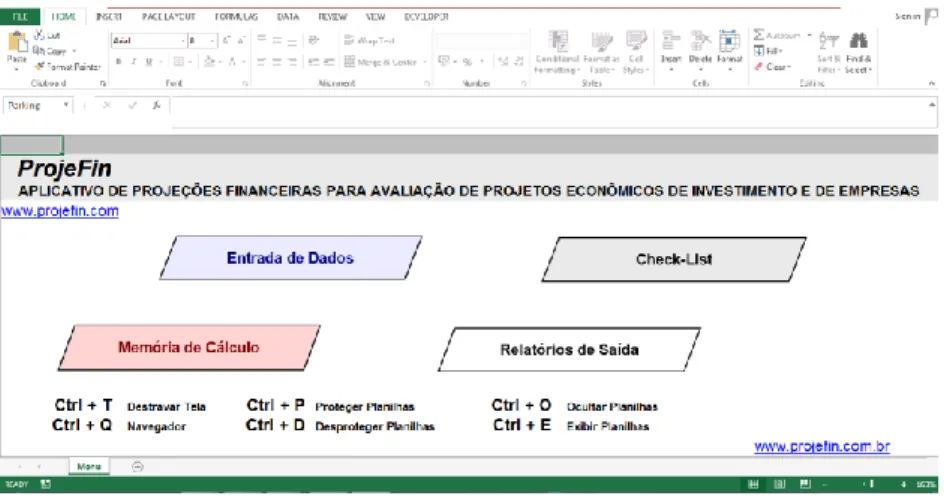Click the text orientation icon
The width and height of the screenshot is (944, 499).
314,40
